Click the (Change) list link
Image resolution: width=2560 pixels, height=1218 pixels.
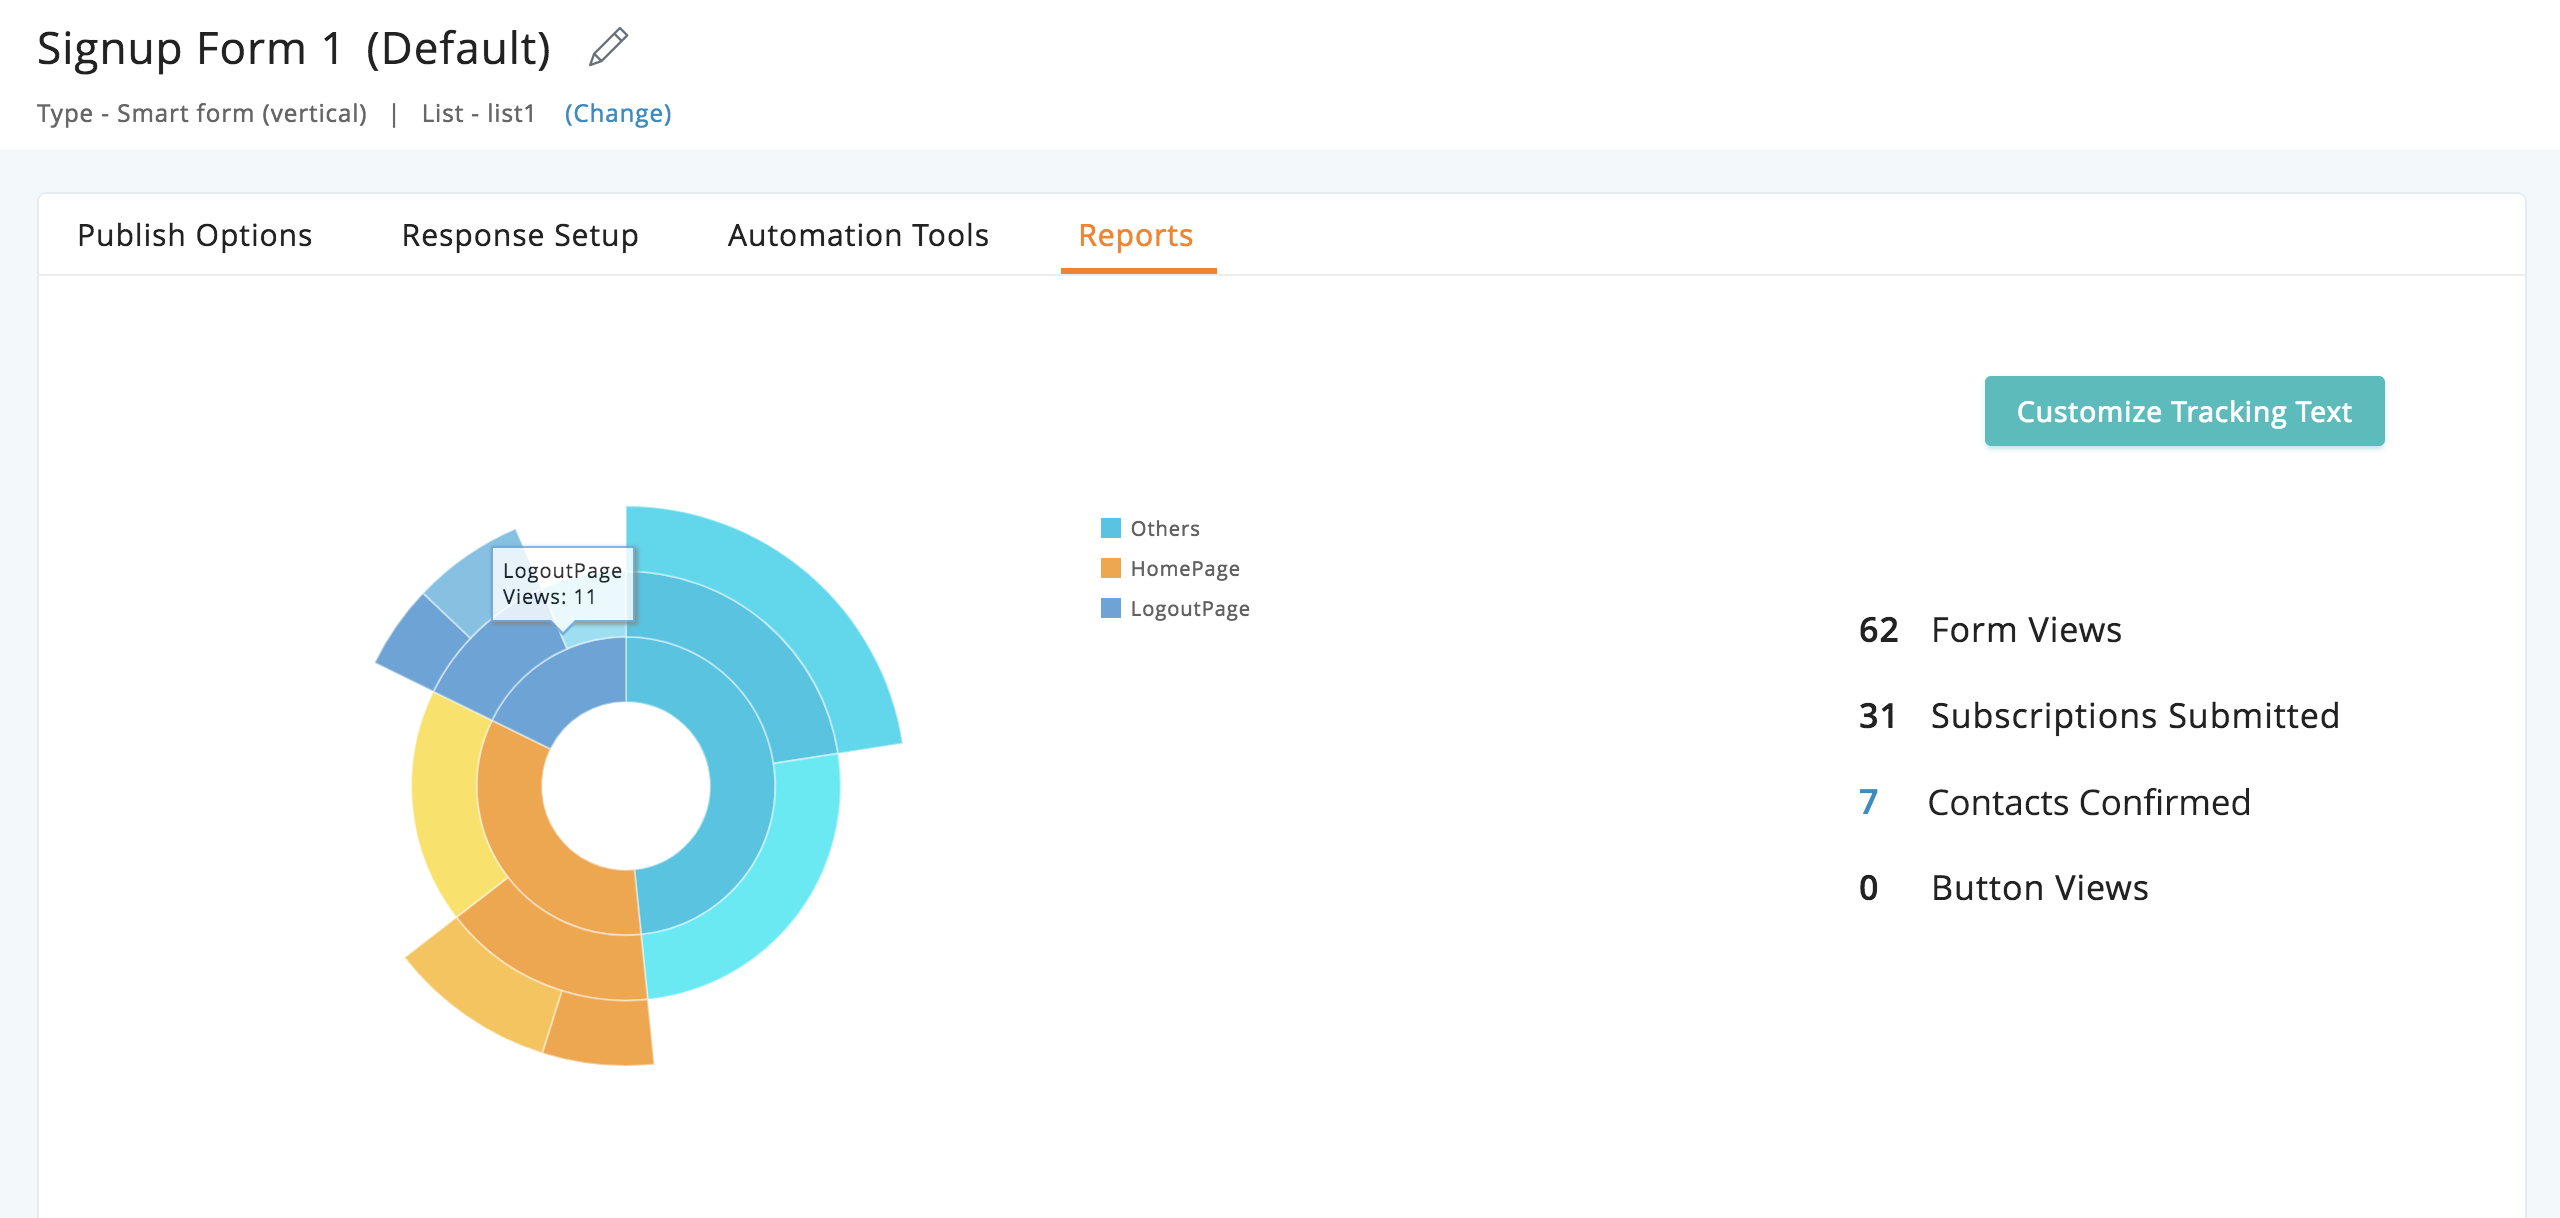(x=618, y=113)
